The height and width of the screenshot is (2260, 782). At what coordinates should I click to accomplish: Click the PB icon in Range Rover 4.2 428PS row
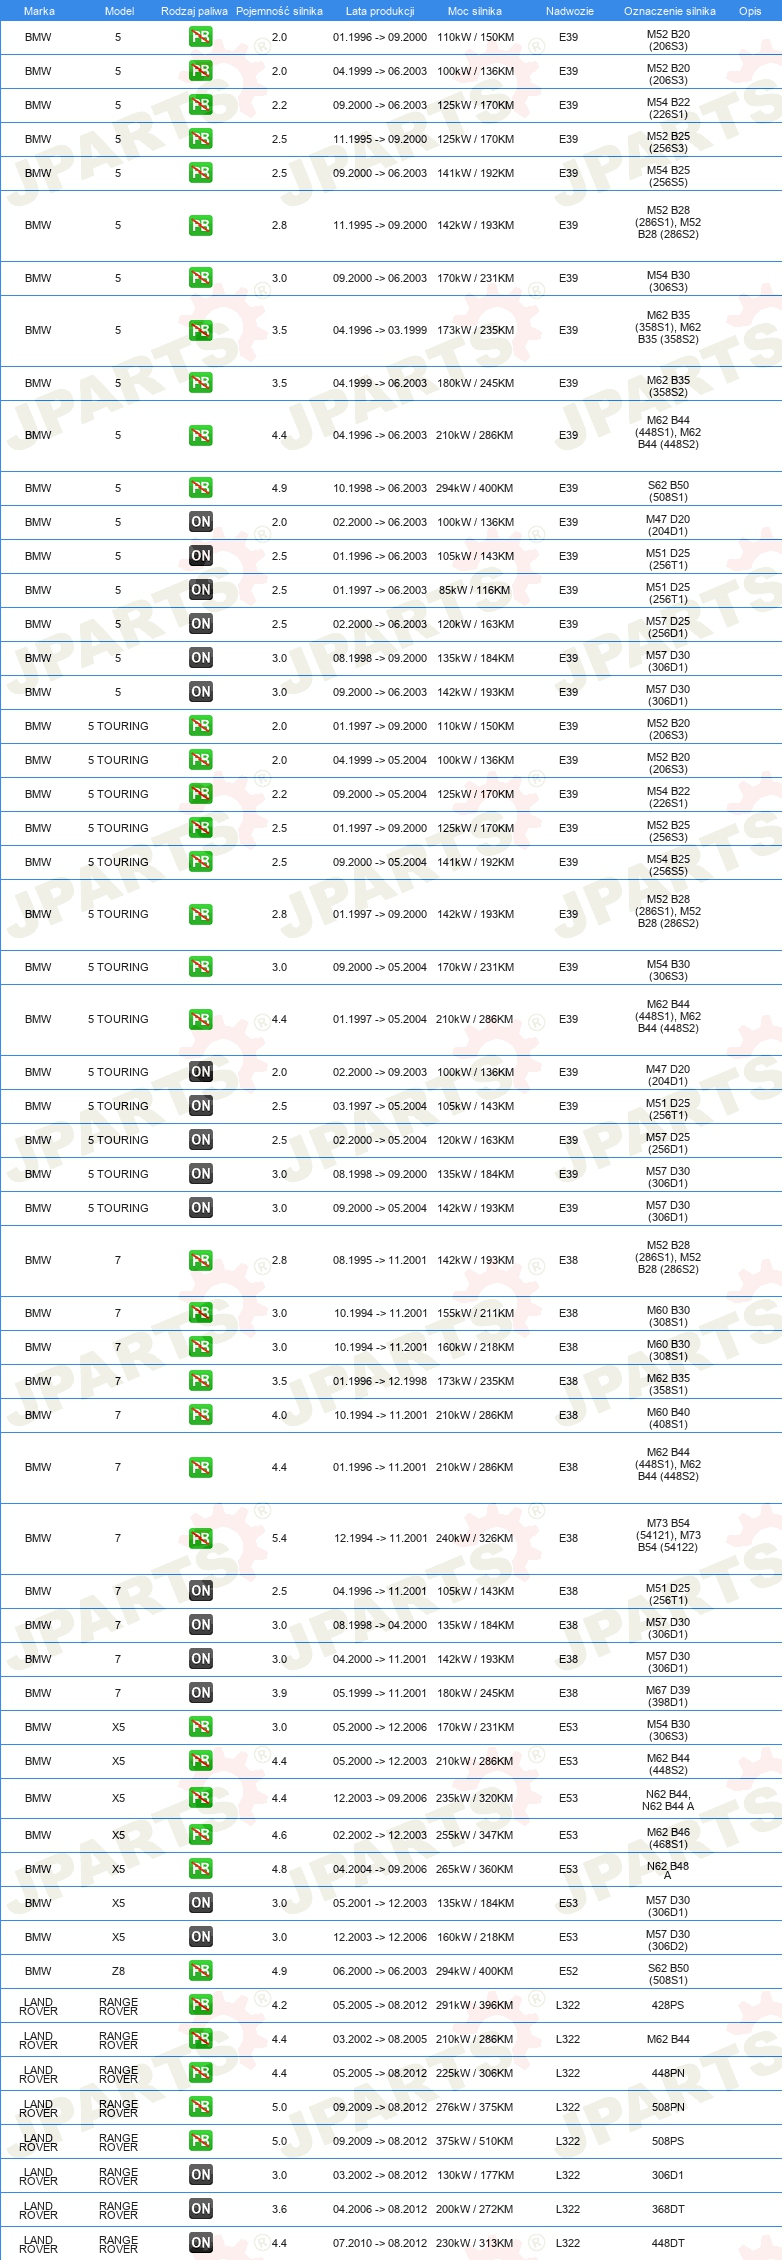(x=201, y=2005)
